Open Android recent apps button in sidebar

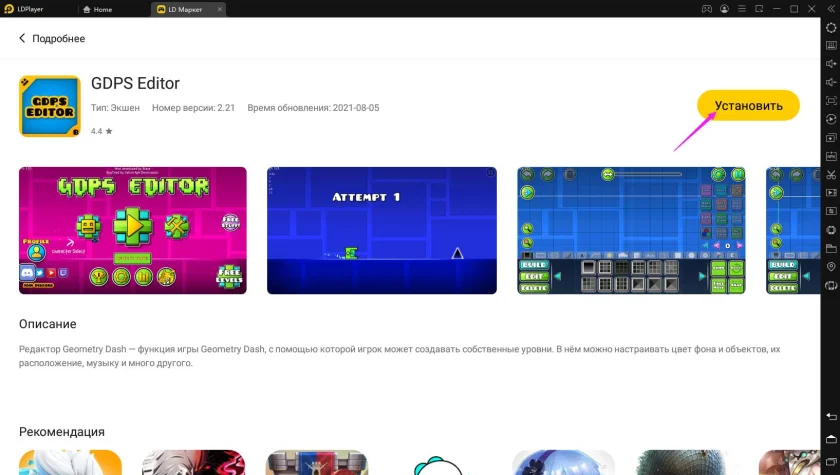tap(831, 462)
